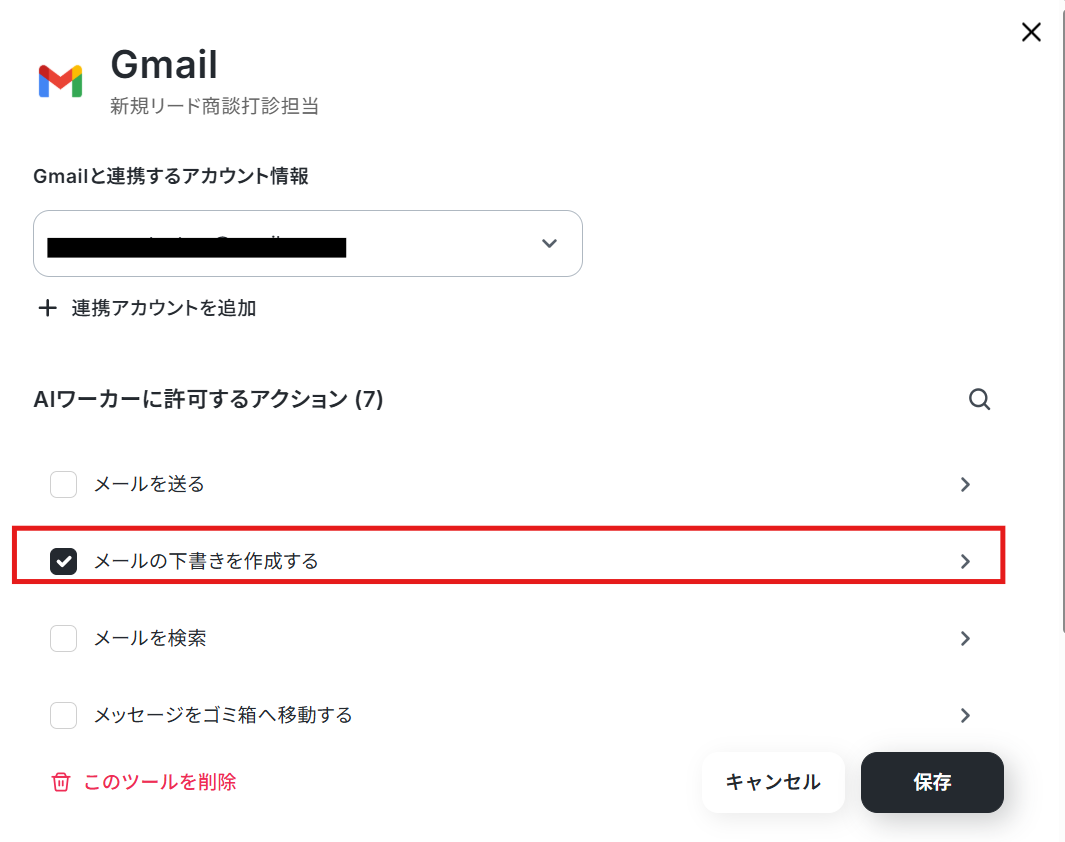Click the Gmail logo icon

60,81
